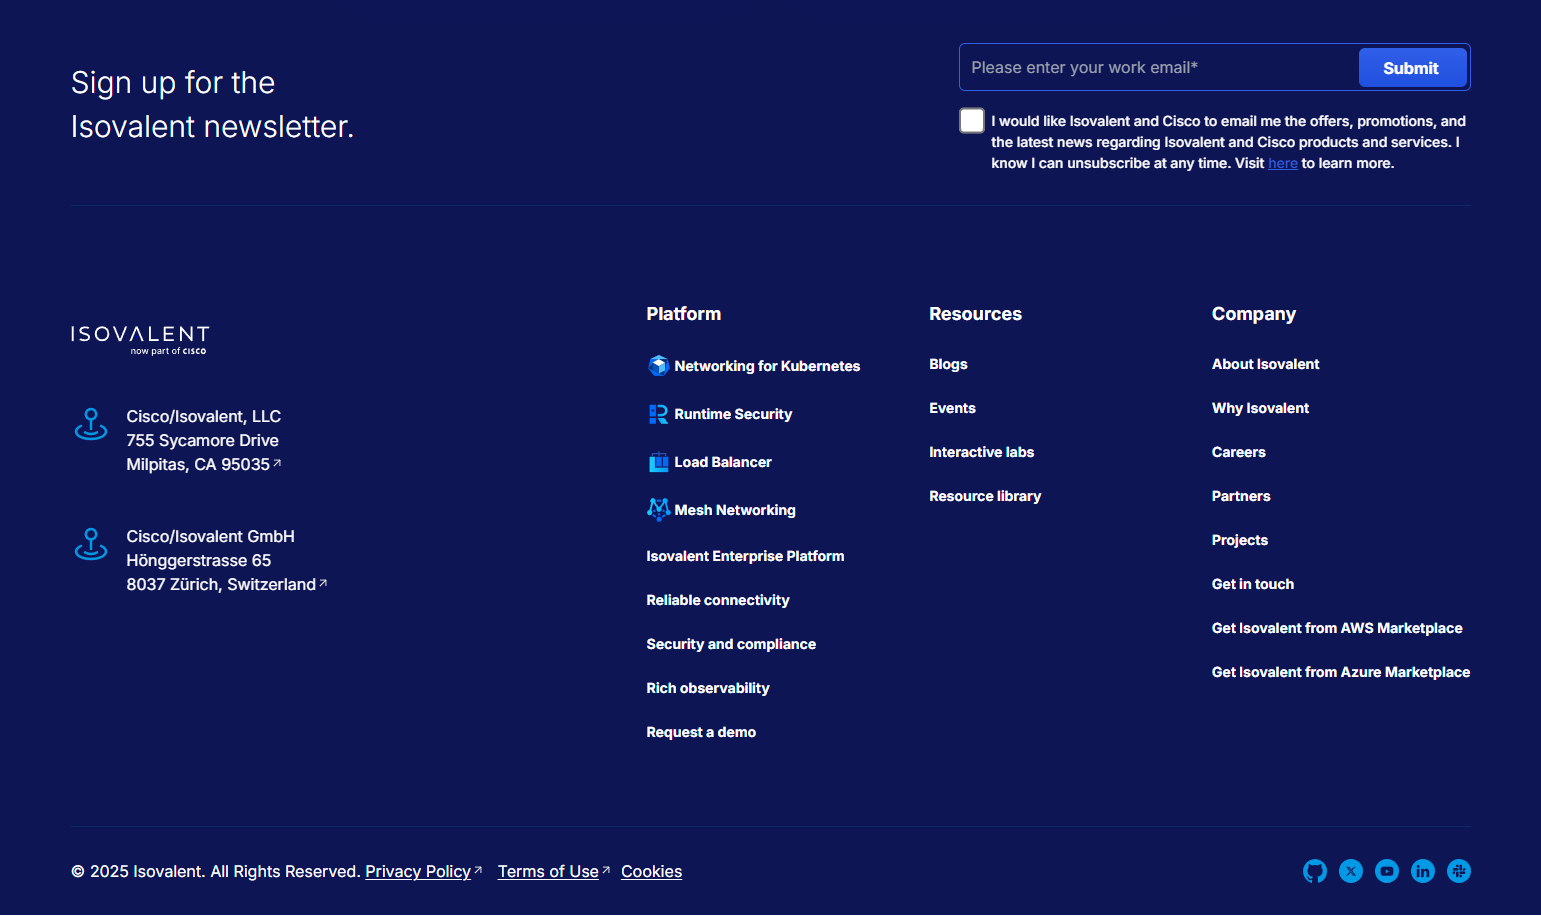
Task: Open the 'here' unsubscribe link
Action: tap(1283, 162)
